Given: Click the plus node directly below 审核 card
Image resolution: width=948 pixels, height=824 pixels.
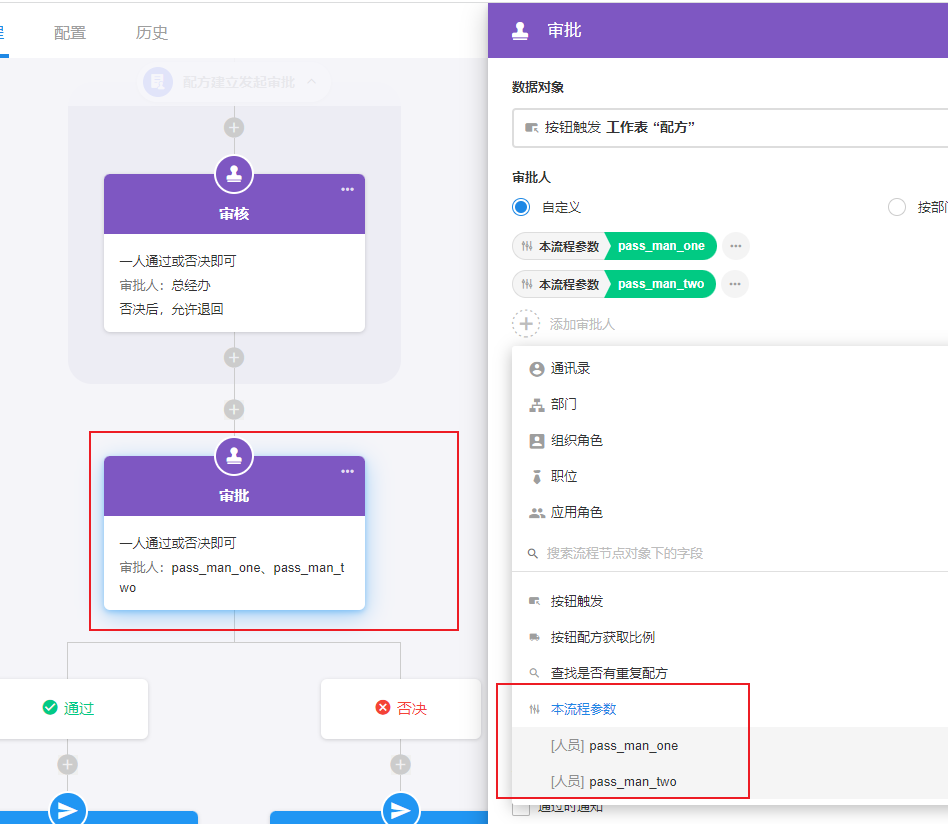Looking at the screenshot, I should [x=234, y=357].
